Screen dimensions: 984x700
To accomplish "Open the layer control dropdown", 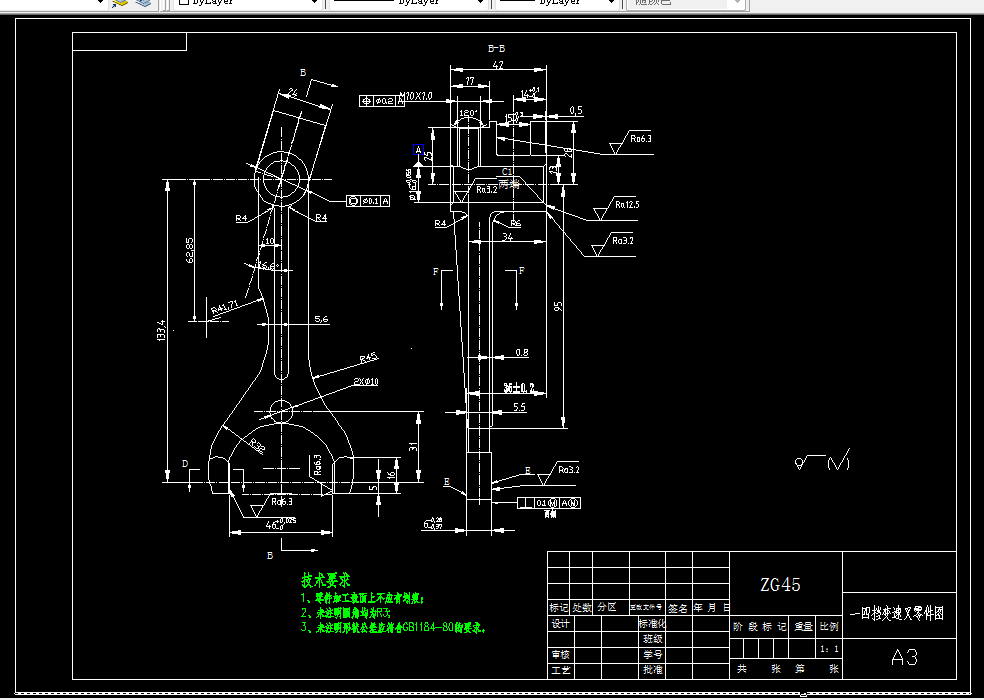I will (99, 3).
